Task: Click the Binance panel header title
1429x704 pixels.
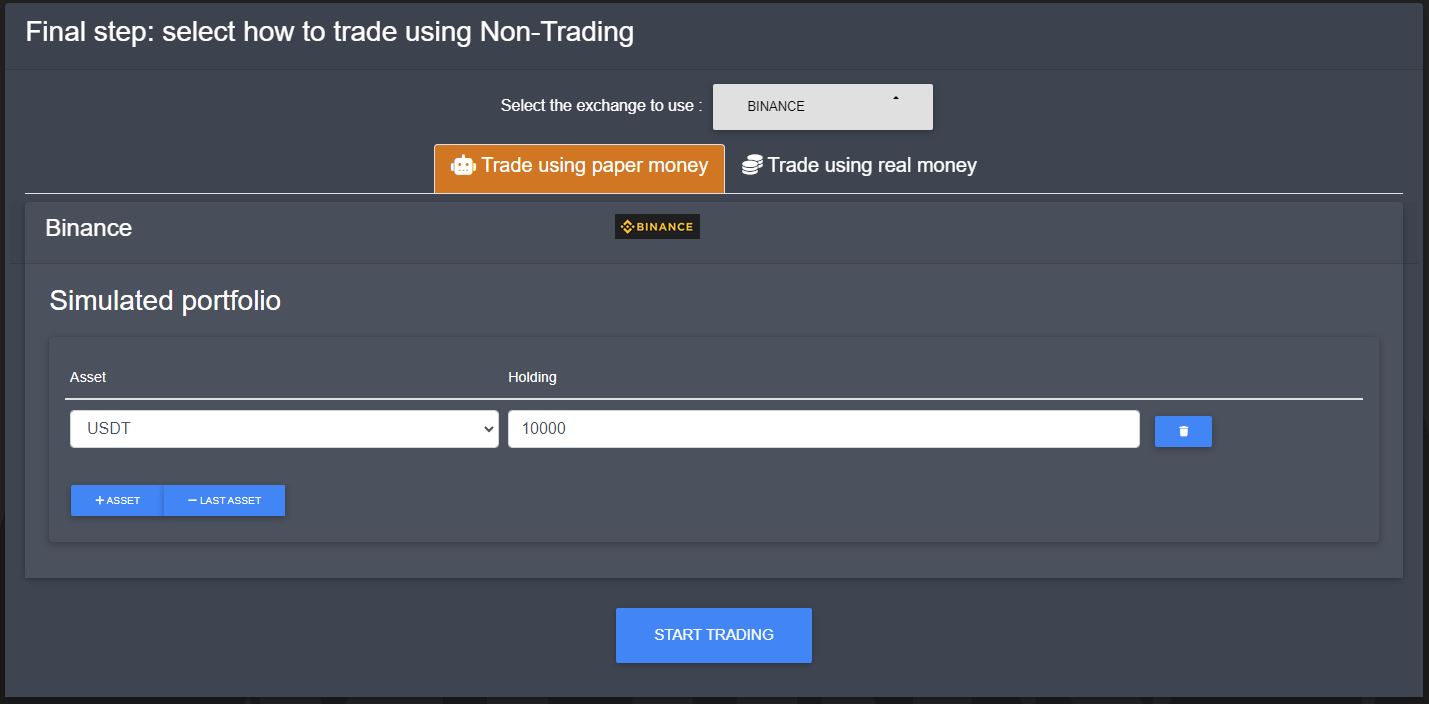Action: point(89,228)
